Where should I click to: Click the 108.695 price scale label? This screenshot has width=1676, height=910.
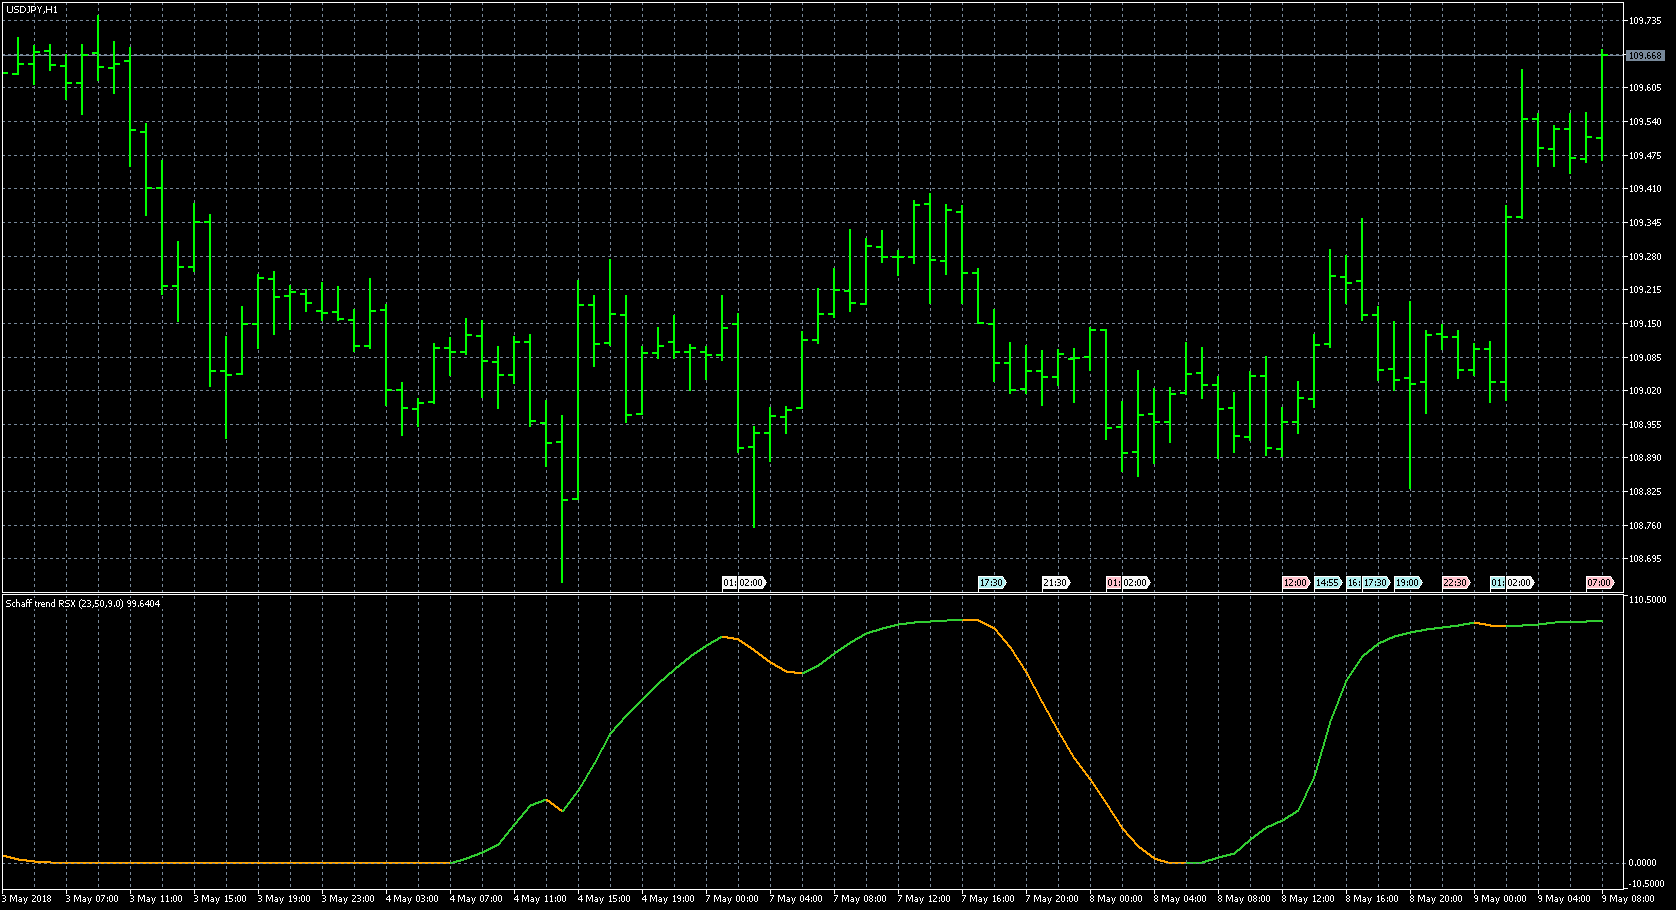pyautogui.click(x=1645, y=559)
